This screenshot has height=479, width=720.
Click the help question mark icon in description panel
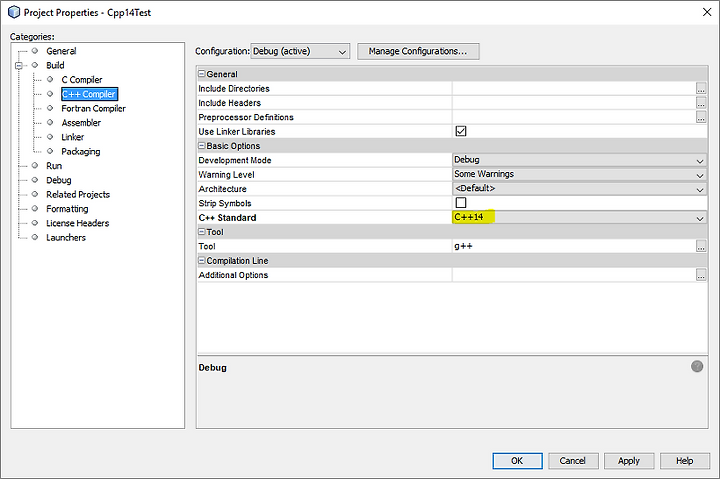click(697, 366)
